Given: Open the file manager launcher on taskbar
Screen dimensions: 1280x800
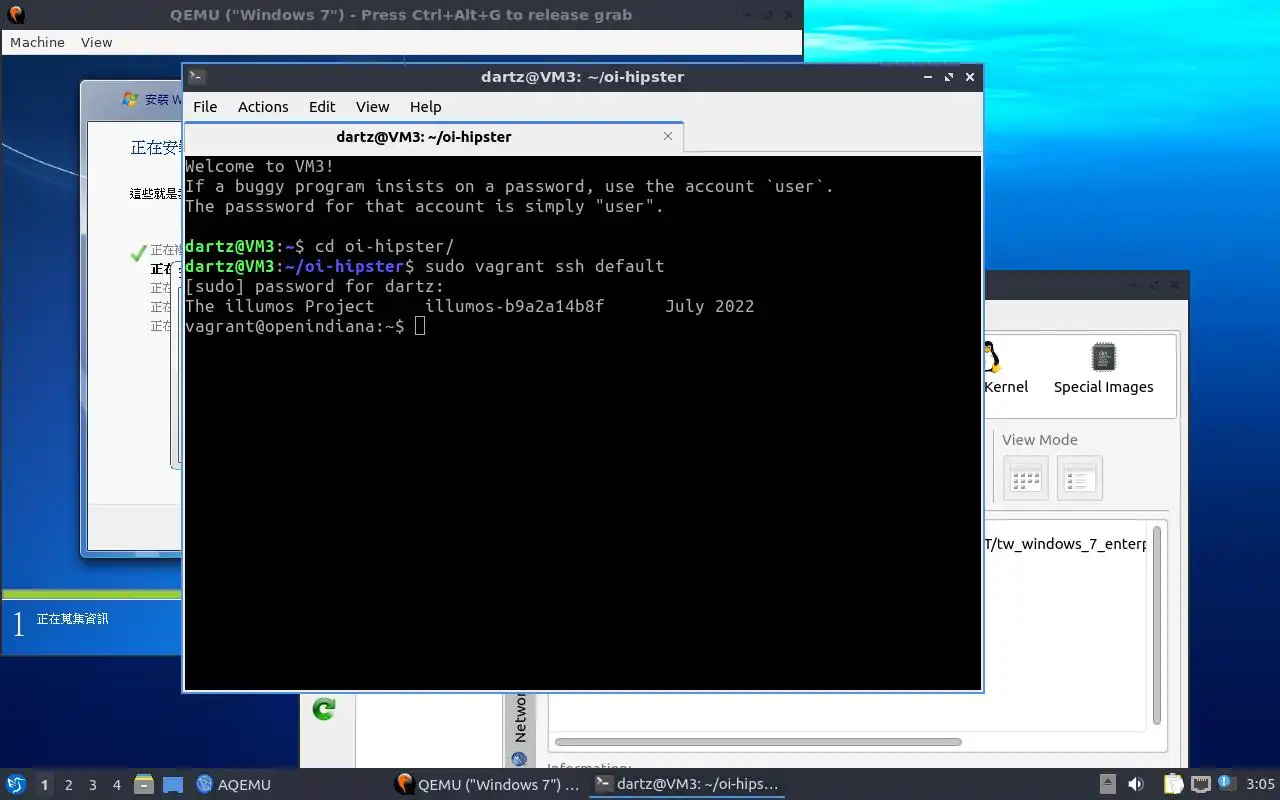Looking at the screenshot, I should pos(143,784).
